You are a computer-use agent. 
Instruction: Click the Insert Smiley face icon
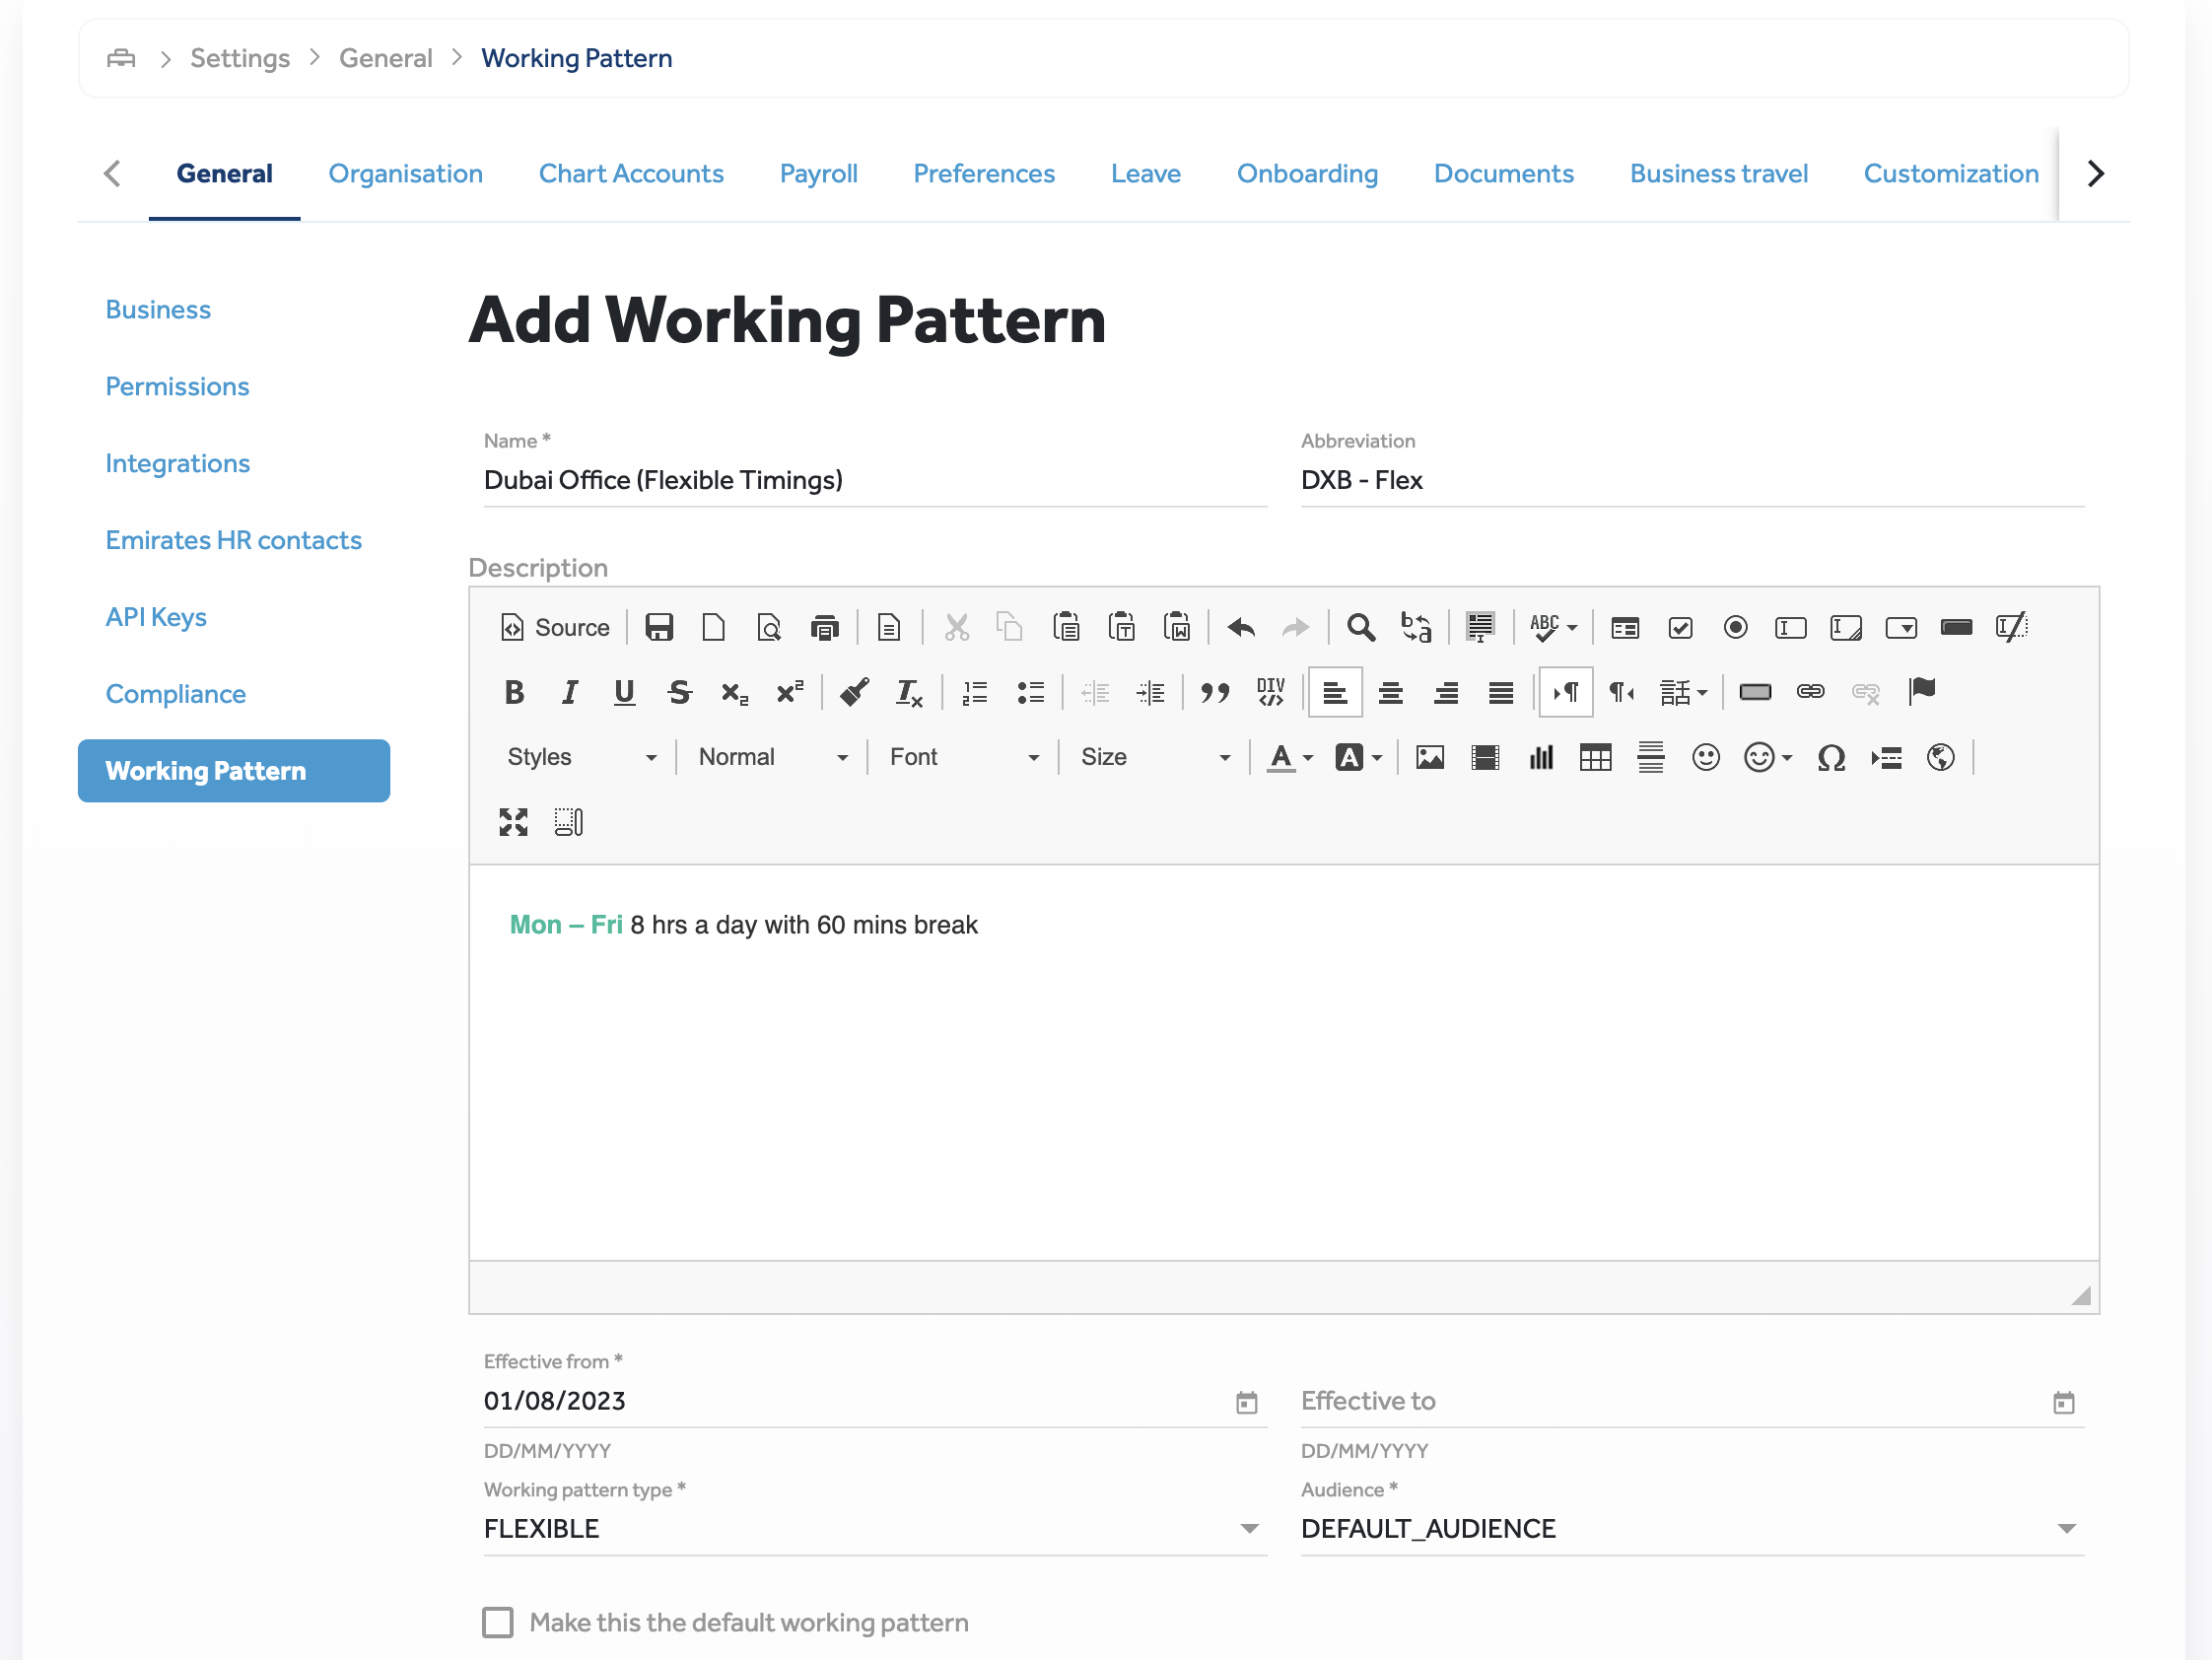pyautogui.click(x=1705, y=757)
